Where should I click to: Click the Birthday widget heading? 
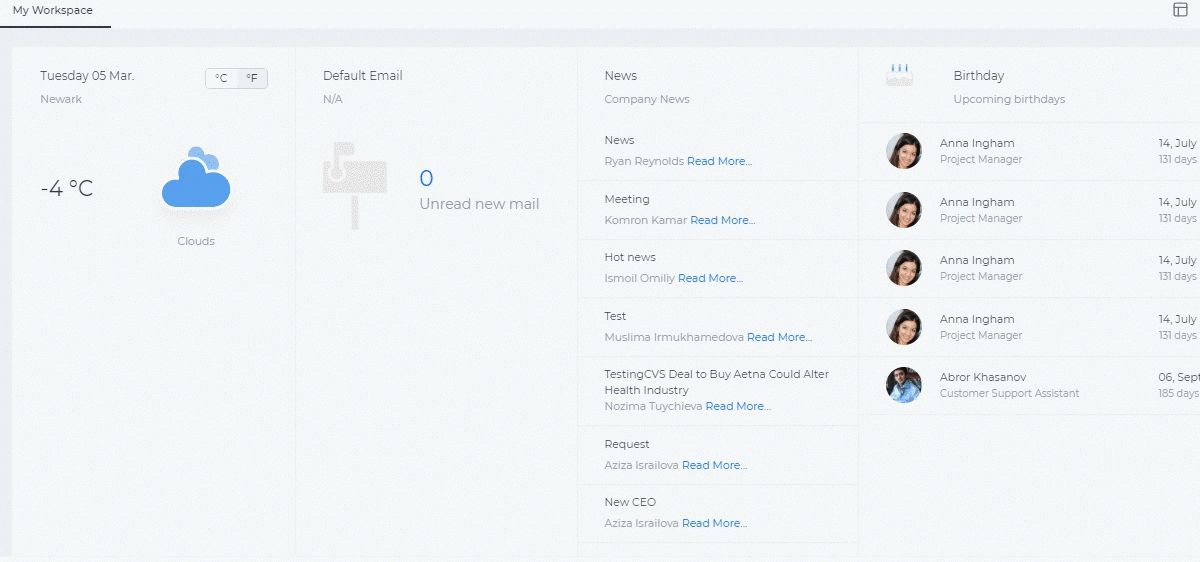click(x=979, y=76)
